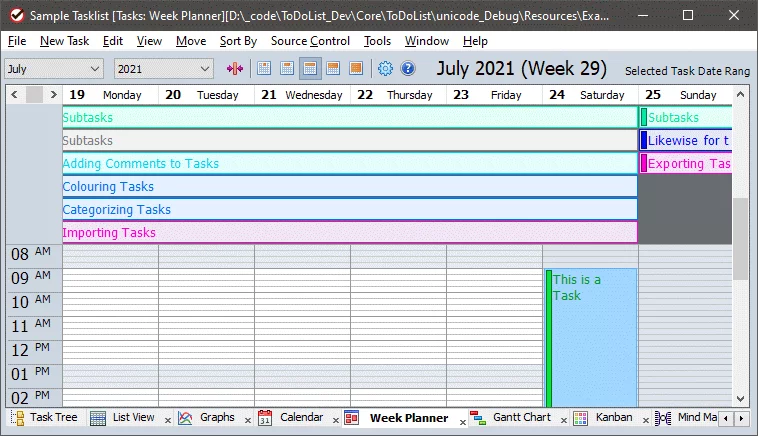Open the July month dropdown
This screenshot has width=758, height=436.
(54, 69)
